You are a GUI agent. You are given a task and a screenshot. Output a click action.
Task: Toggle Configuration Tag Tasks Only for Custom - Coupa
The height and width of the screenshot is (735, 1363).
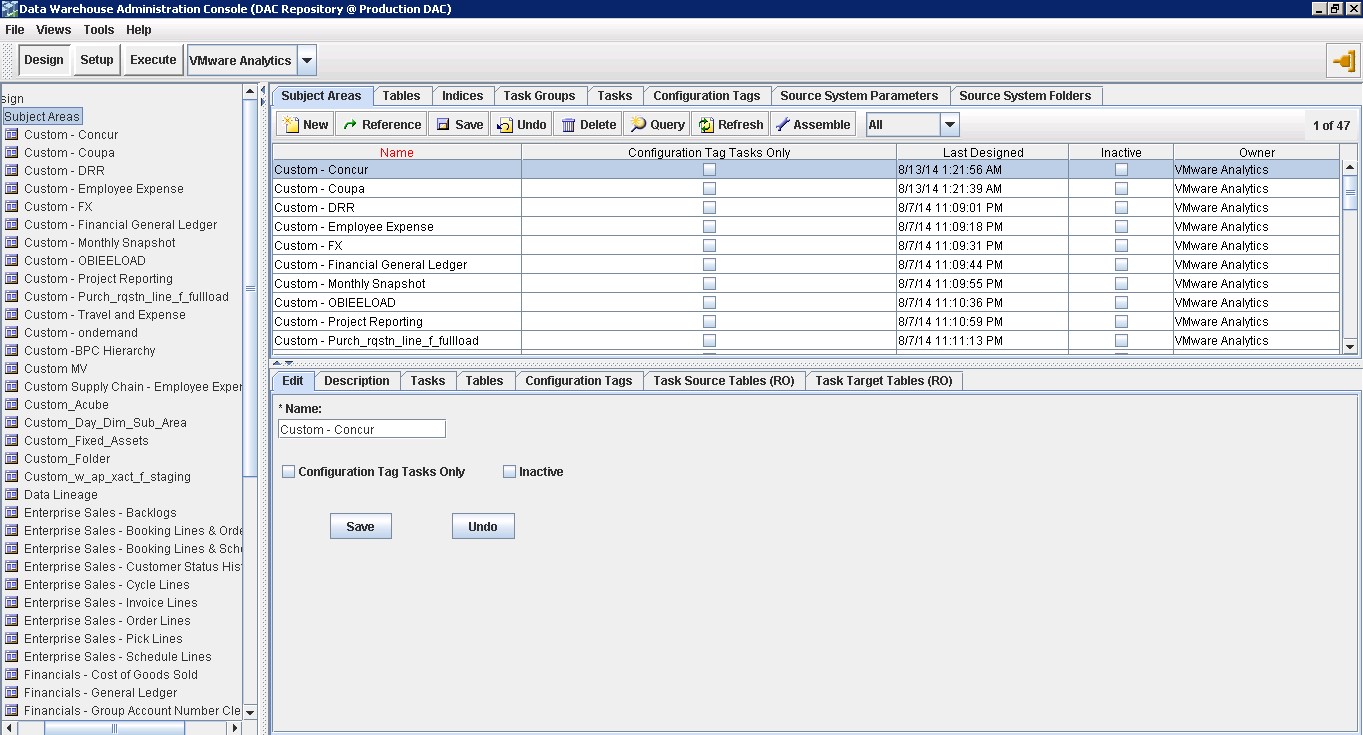tap(709, 188)
